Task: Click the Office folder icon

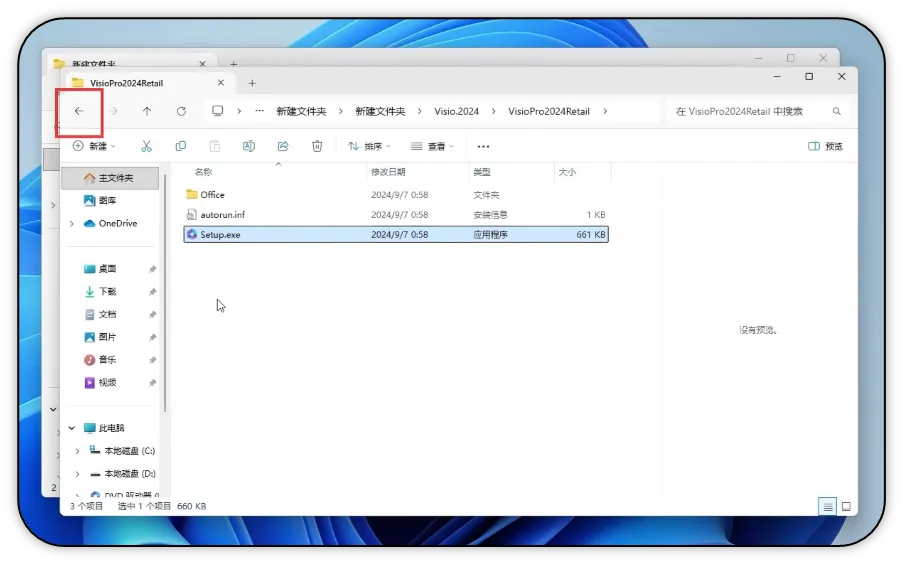Action: [x=192, y=194]
